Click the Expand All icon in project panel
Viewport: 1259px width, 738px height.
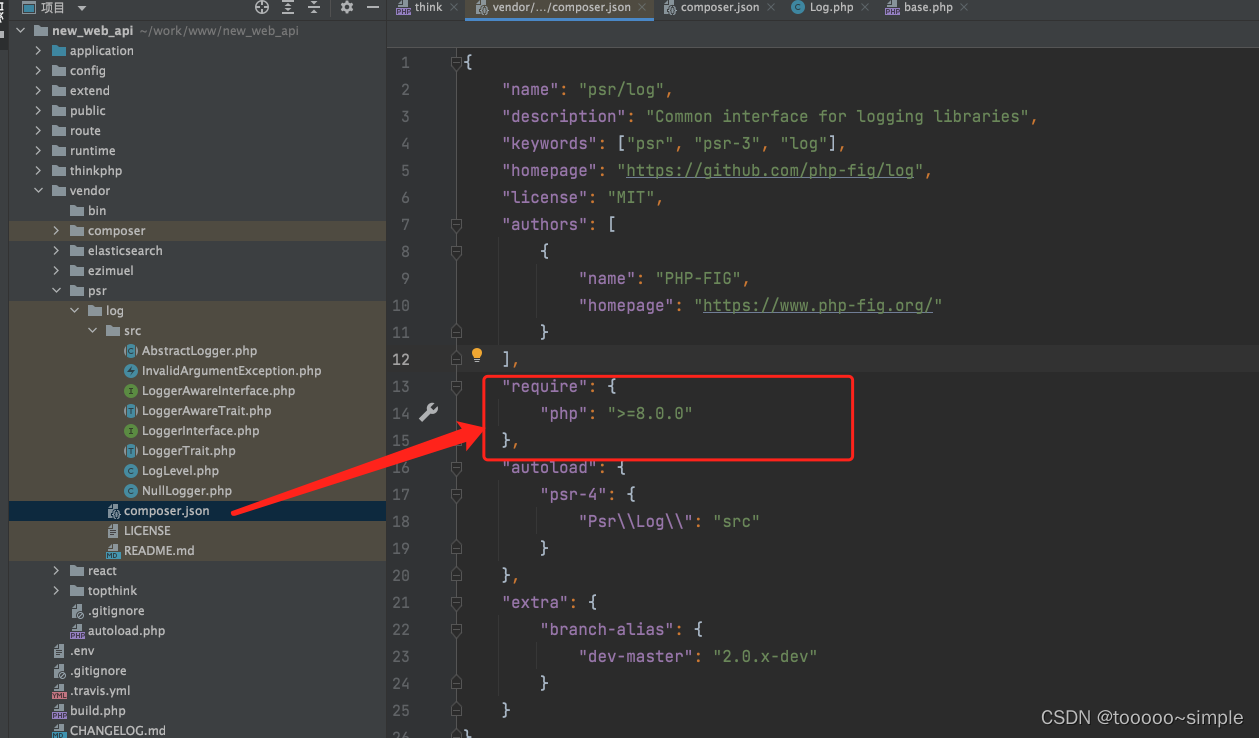tap(288, 7)
